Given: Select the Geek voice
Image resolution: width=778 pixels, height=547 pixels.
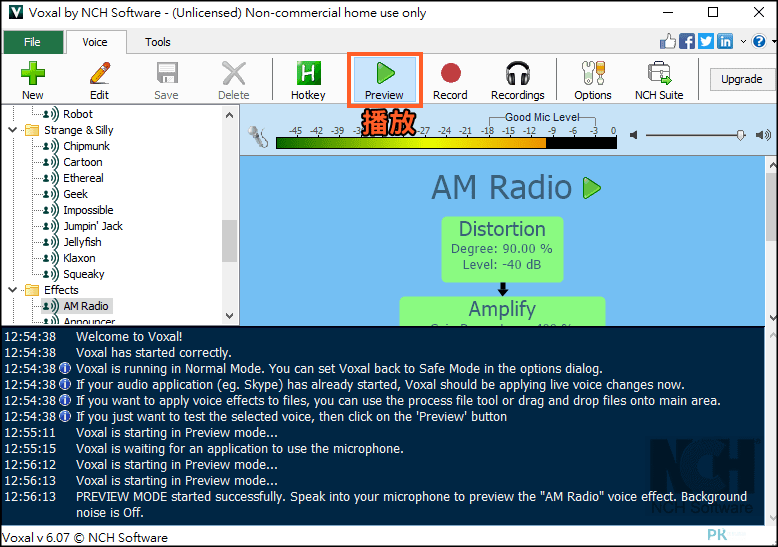Looking at the screenshot, I should pos(75,194).
